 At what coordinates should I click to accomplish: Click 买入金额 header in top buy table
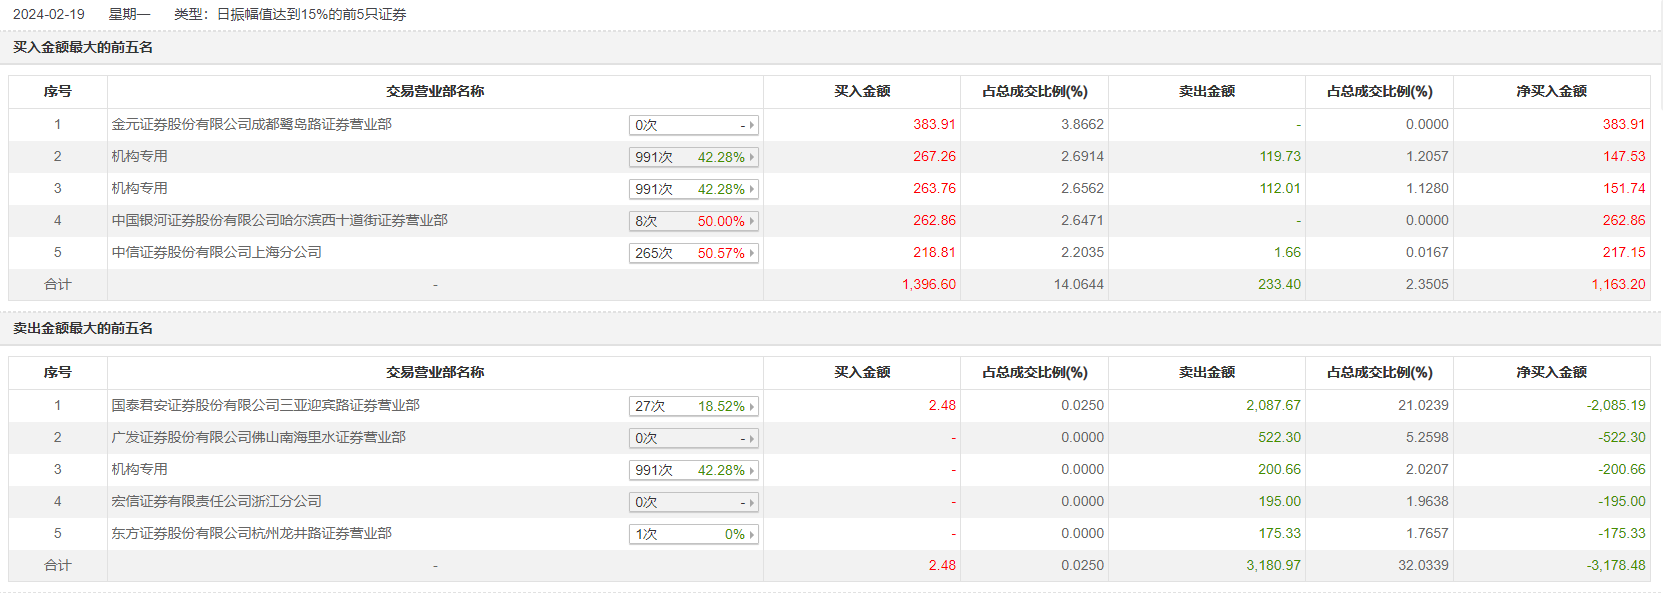(862, 91)
